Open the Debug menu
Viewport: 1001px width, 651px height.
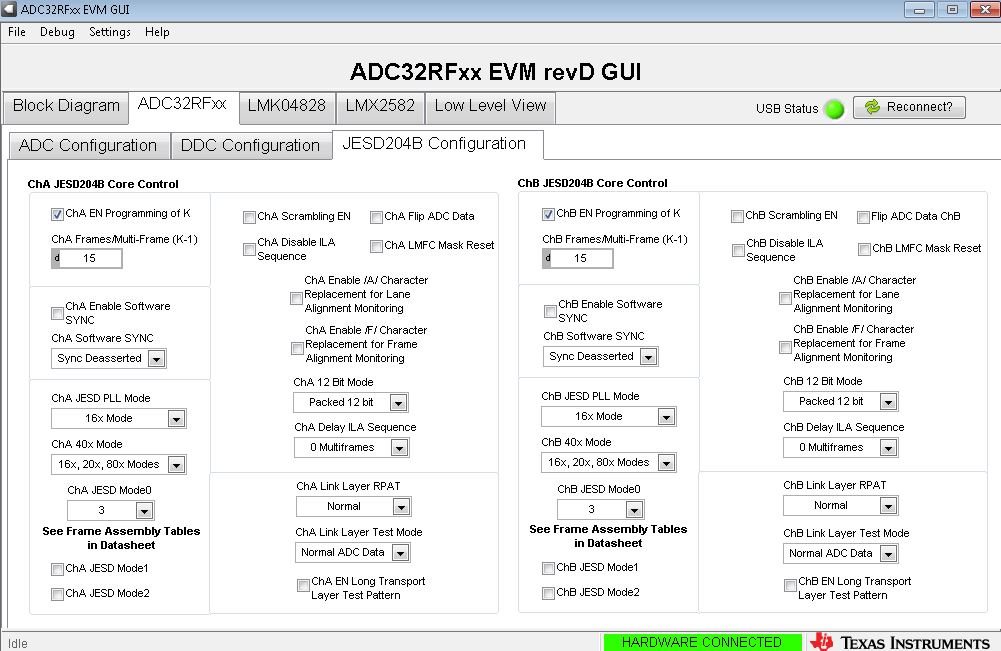57,32
